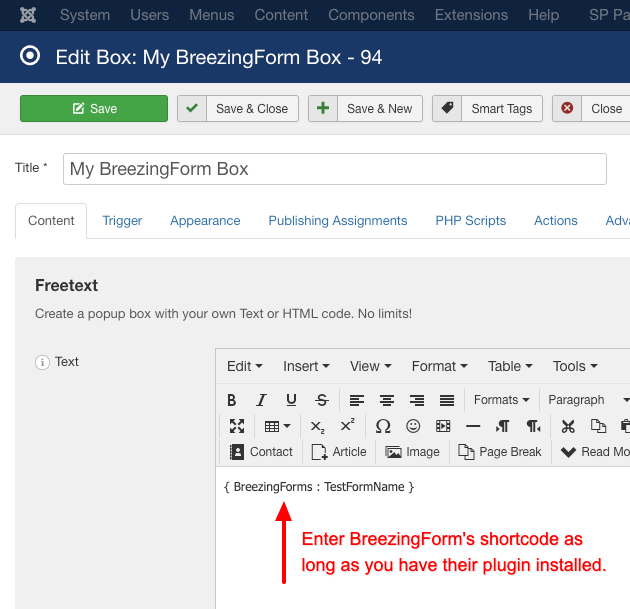
Task: Insert Image via editor button
Action: (412, 452)
